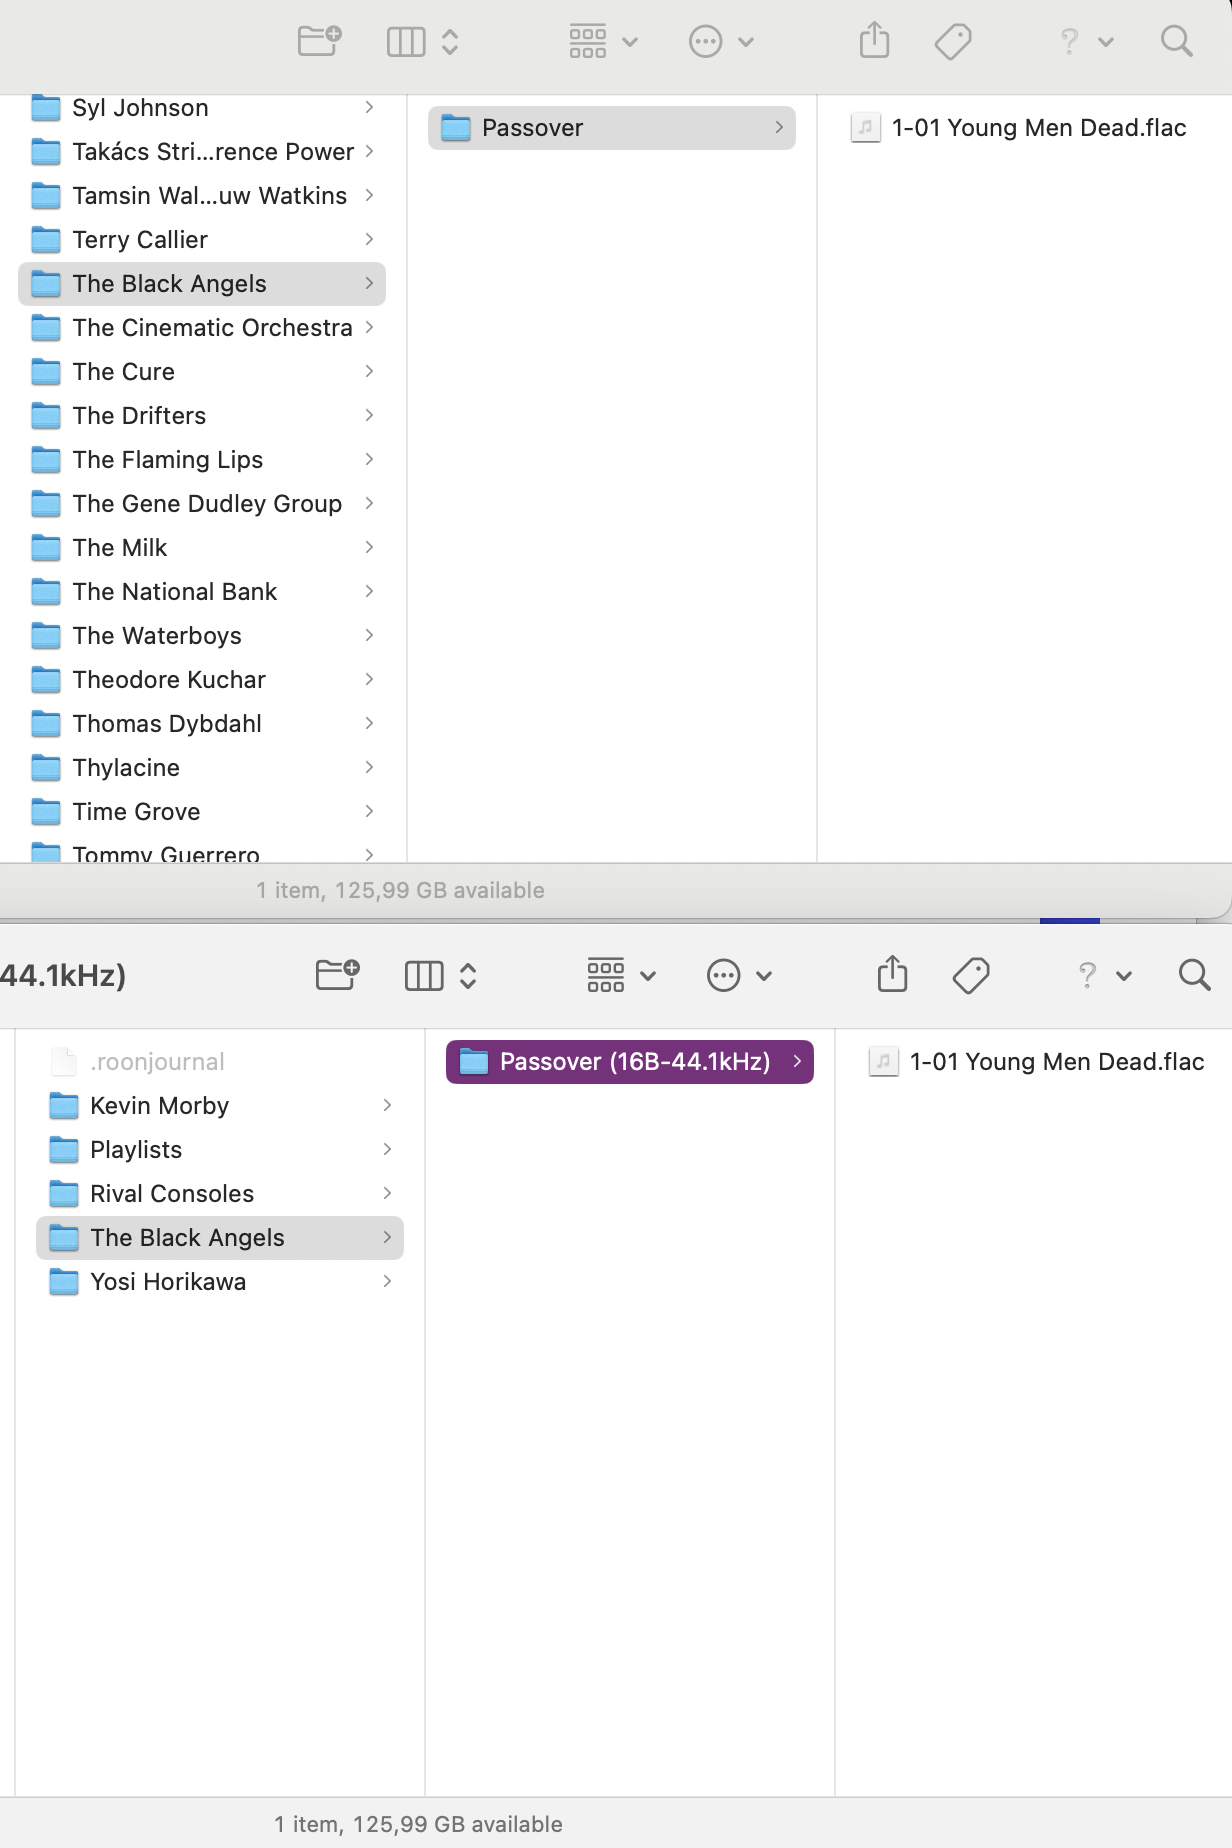Open Action ellipsis menu in upper Finder window
Image resolution: width=1232 pixels, height=1848 pixels.
721,42
